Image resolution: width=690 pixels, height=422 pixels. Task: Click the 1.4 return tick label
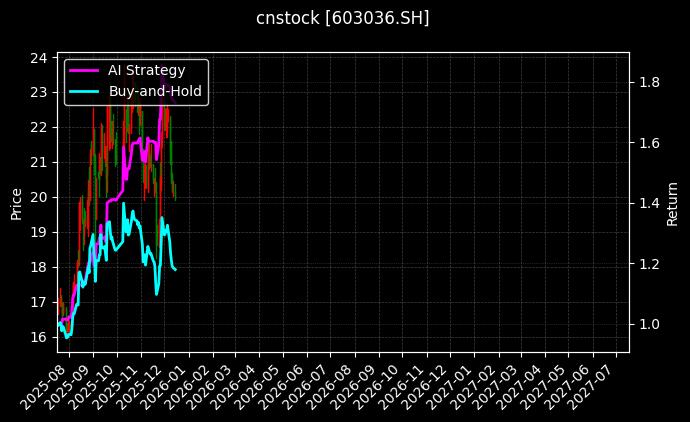point(649,203)
